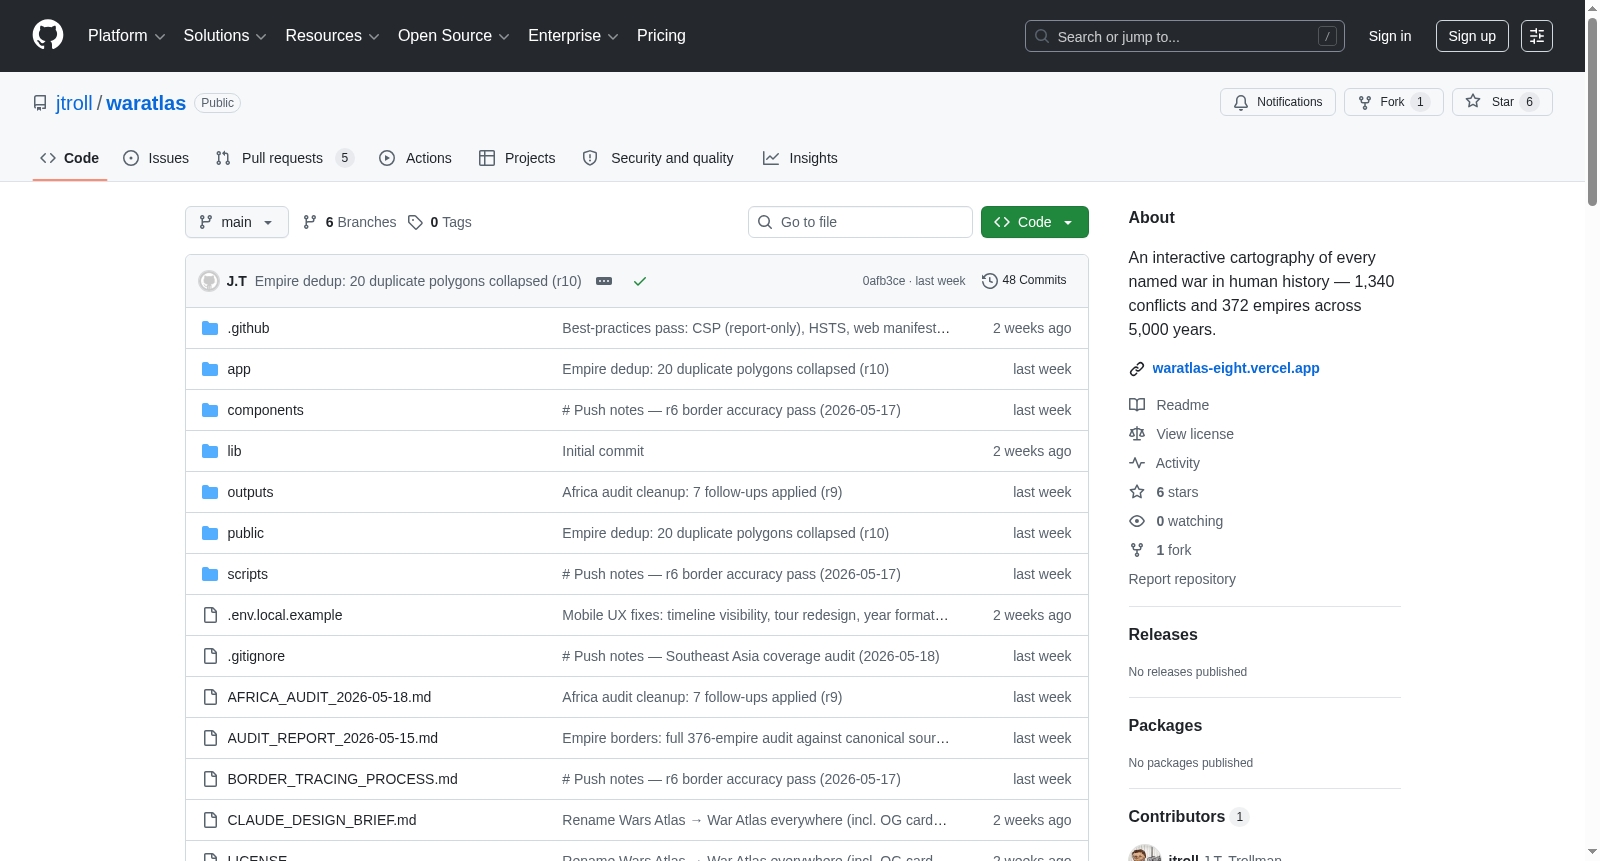Open the accessibility settings icon button

pyautogui.click(x=1537, y=36)
